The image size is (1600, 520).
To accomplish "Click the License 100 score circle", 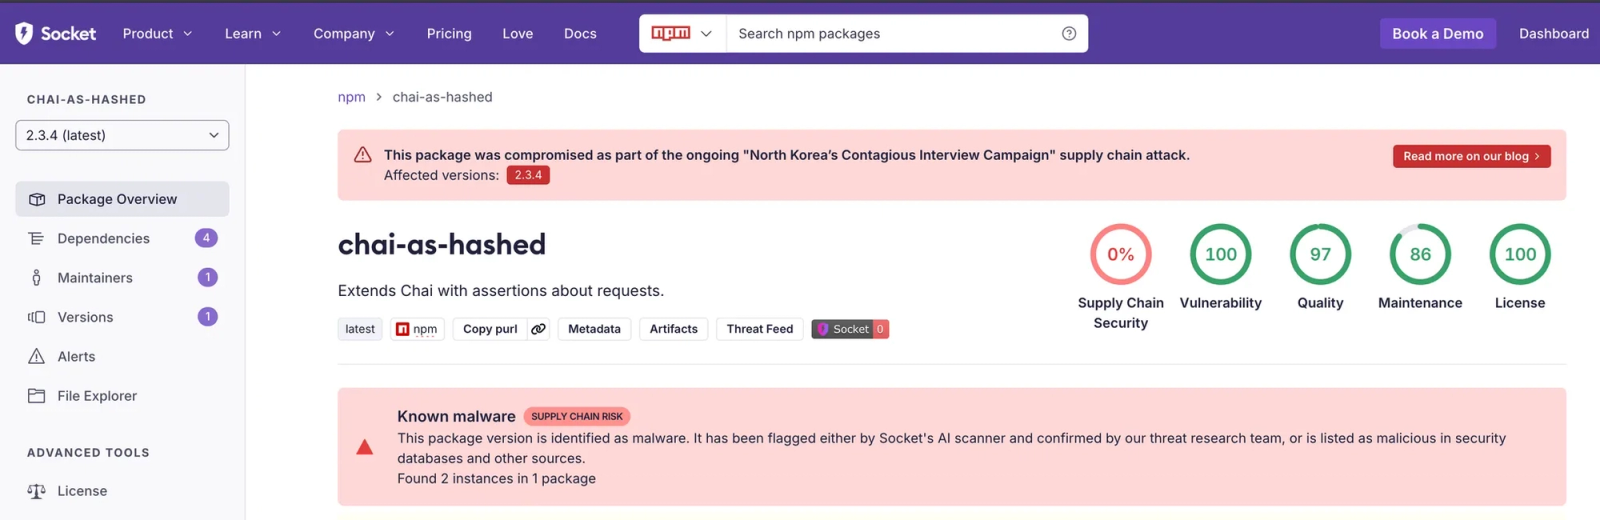I will tap(1520, 254).
